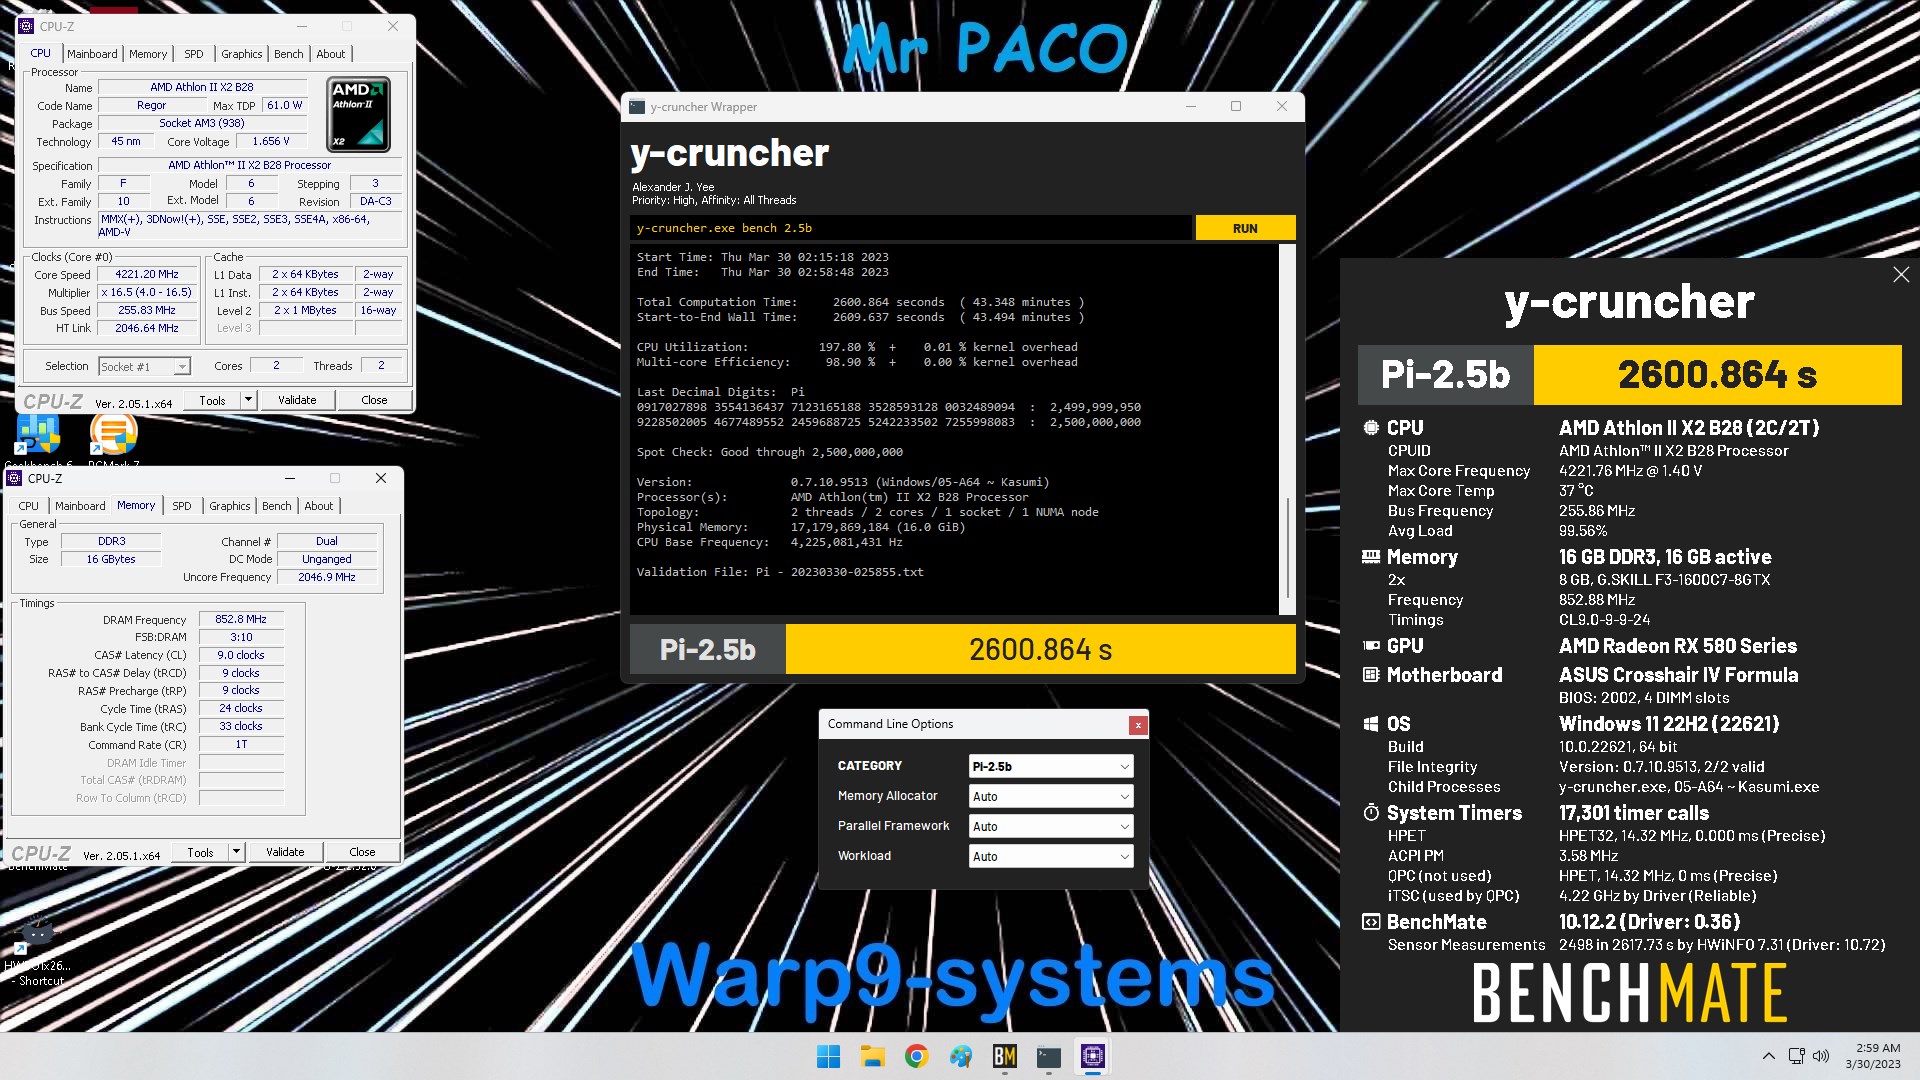
Task: Click y-cruncher command line input field
Action: (x=910, y=228)
